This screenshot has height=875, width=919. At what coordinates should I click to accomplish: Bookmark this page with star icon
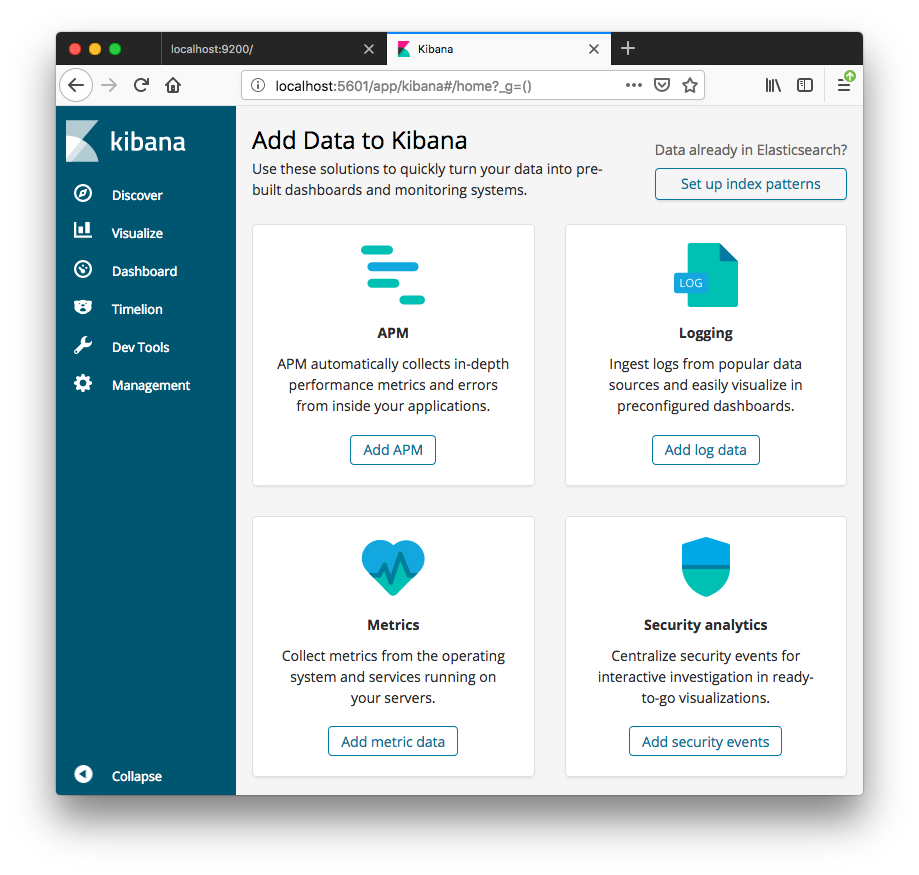[x=690, y=86]
